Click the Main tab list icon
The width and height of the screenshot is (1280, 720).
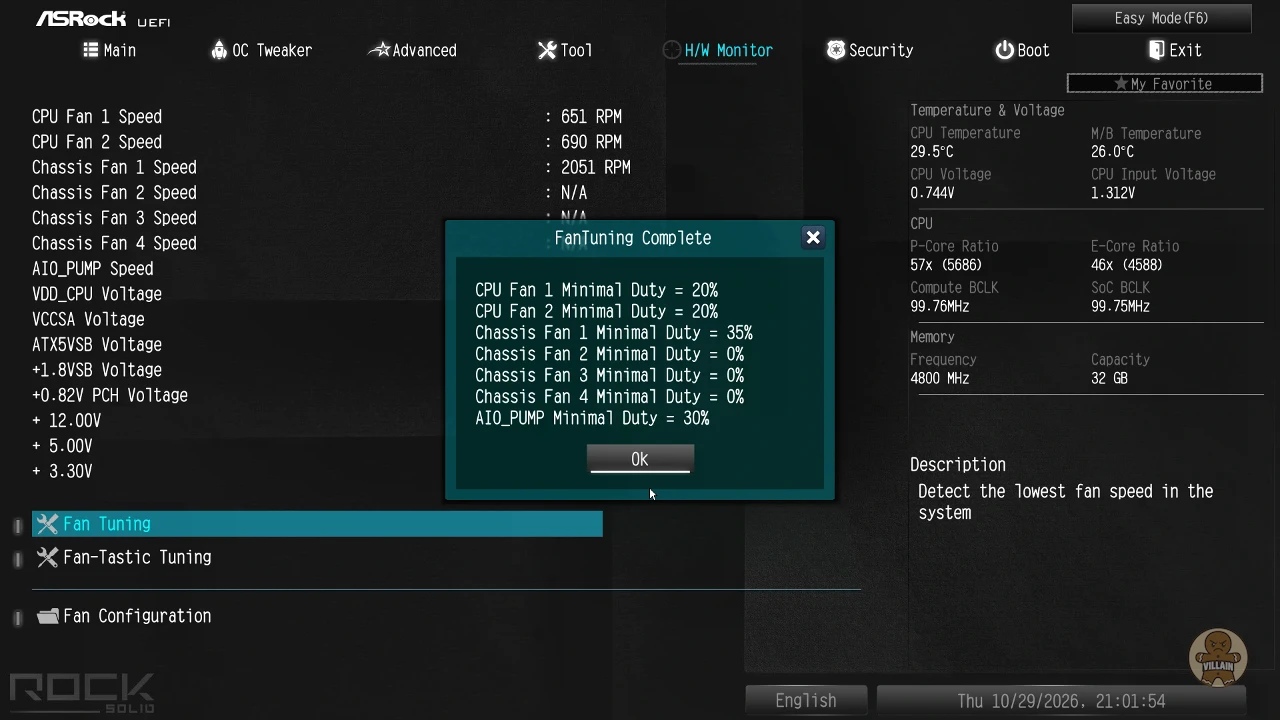(x=90, y=50)
